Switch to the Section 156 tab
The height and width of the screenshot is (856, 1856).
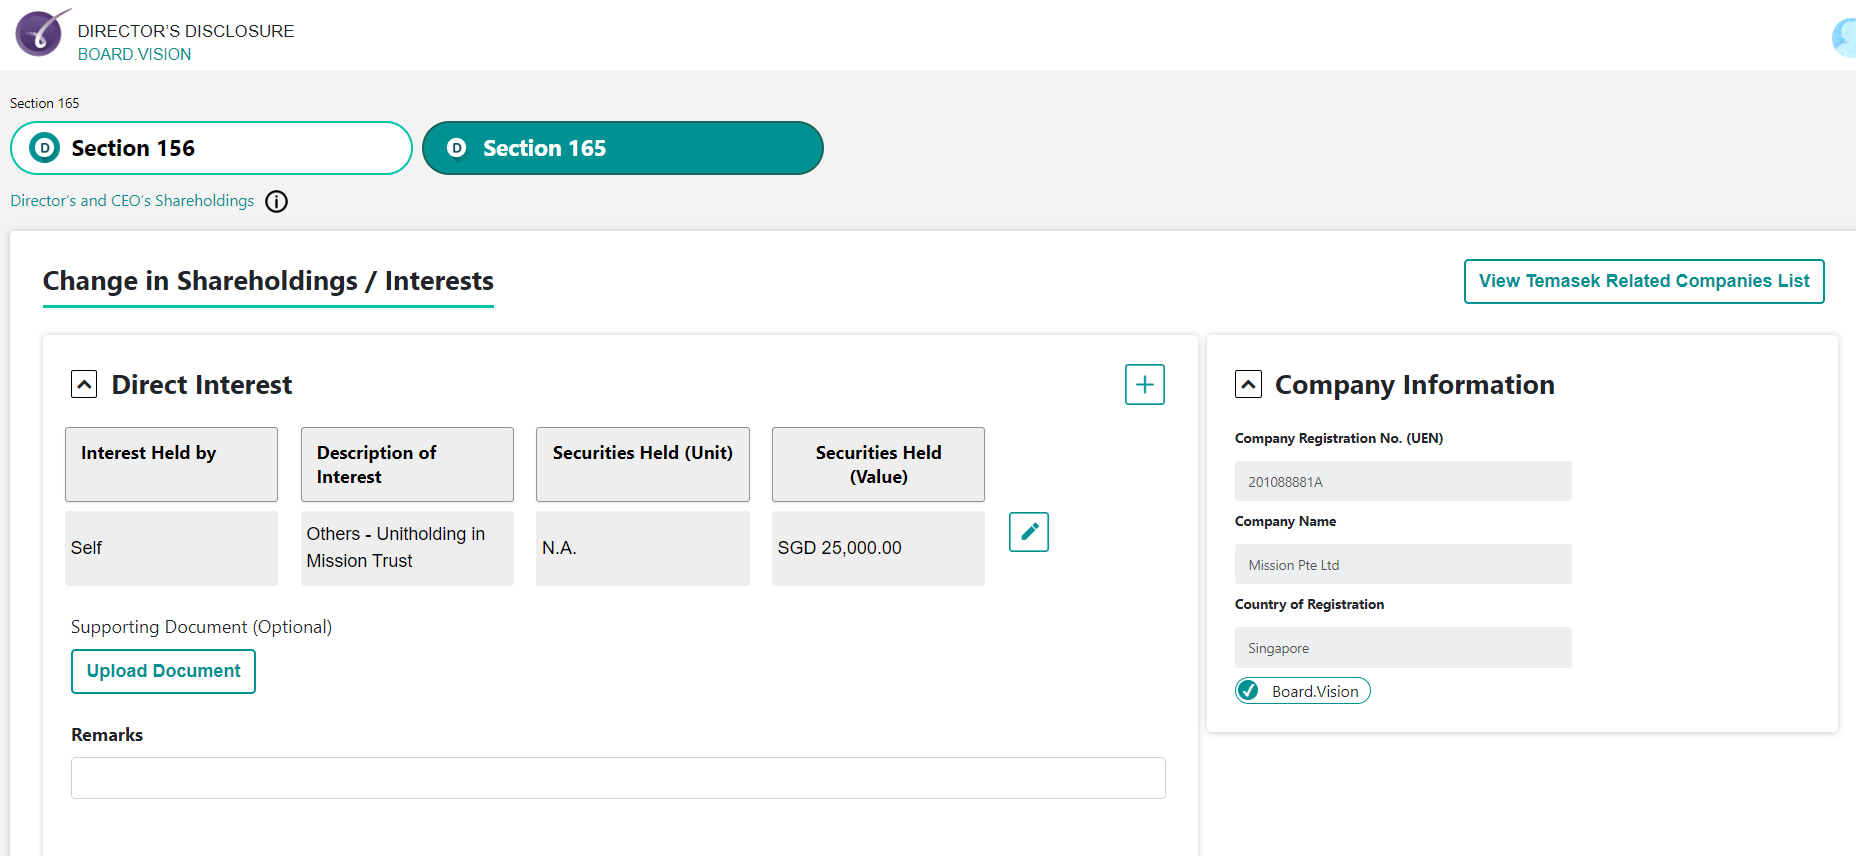211,148
